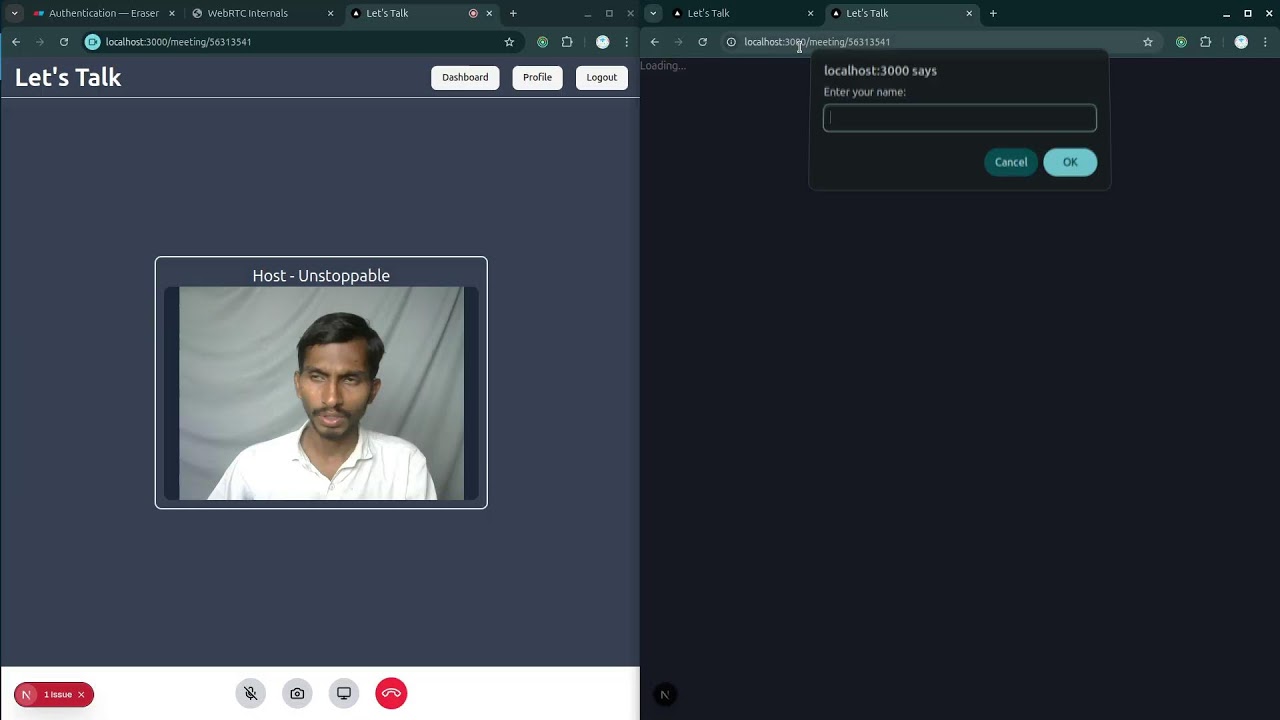The image size is (1280, 720).
Task: Open the 1 Issue error badge
Action: [57, 694]
